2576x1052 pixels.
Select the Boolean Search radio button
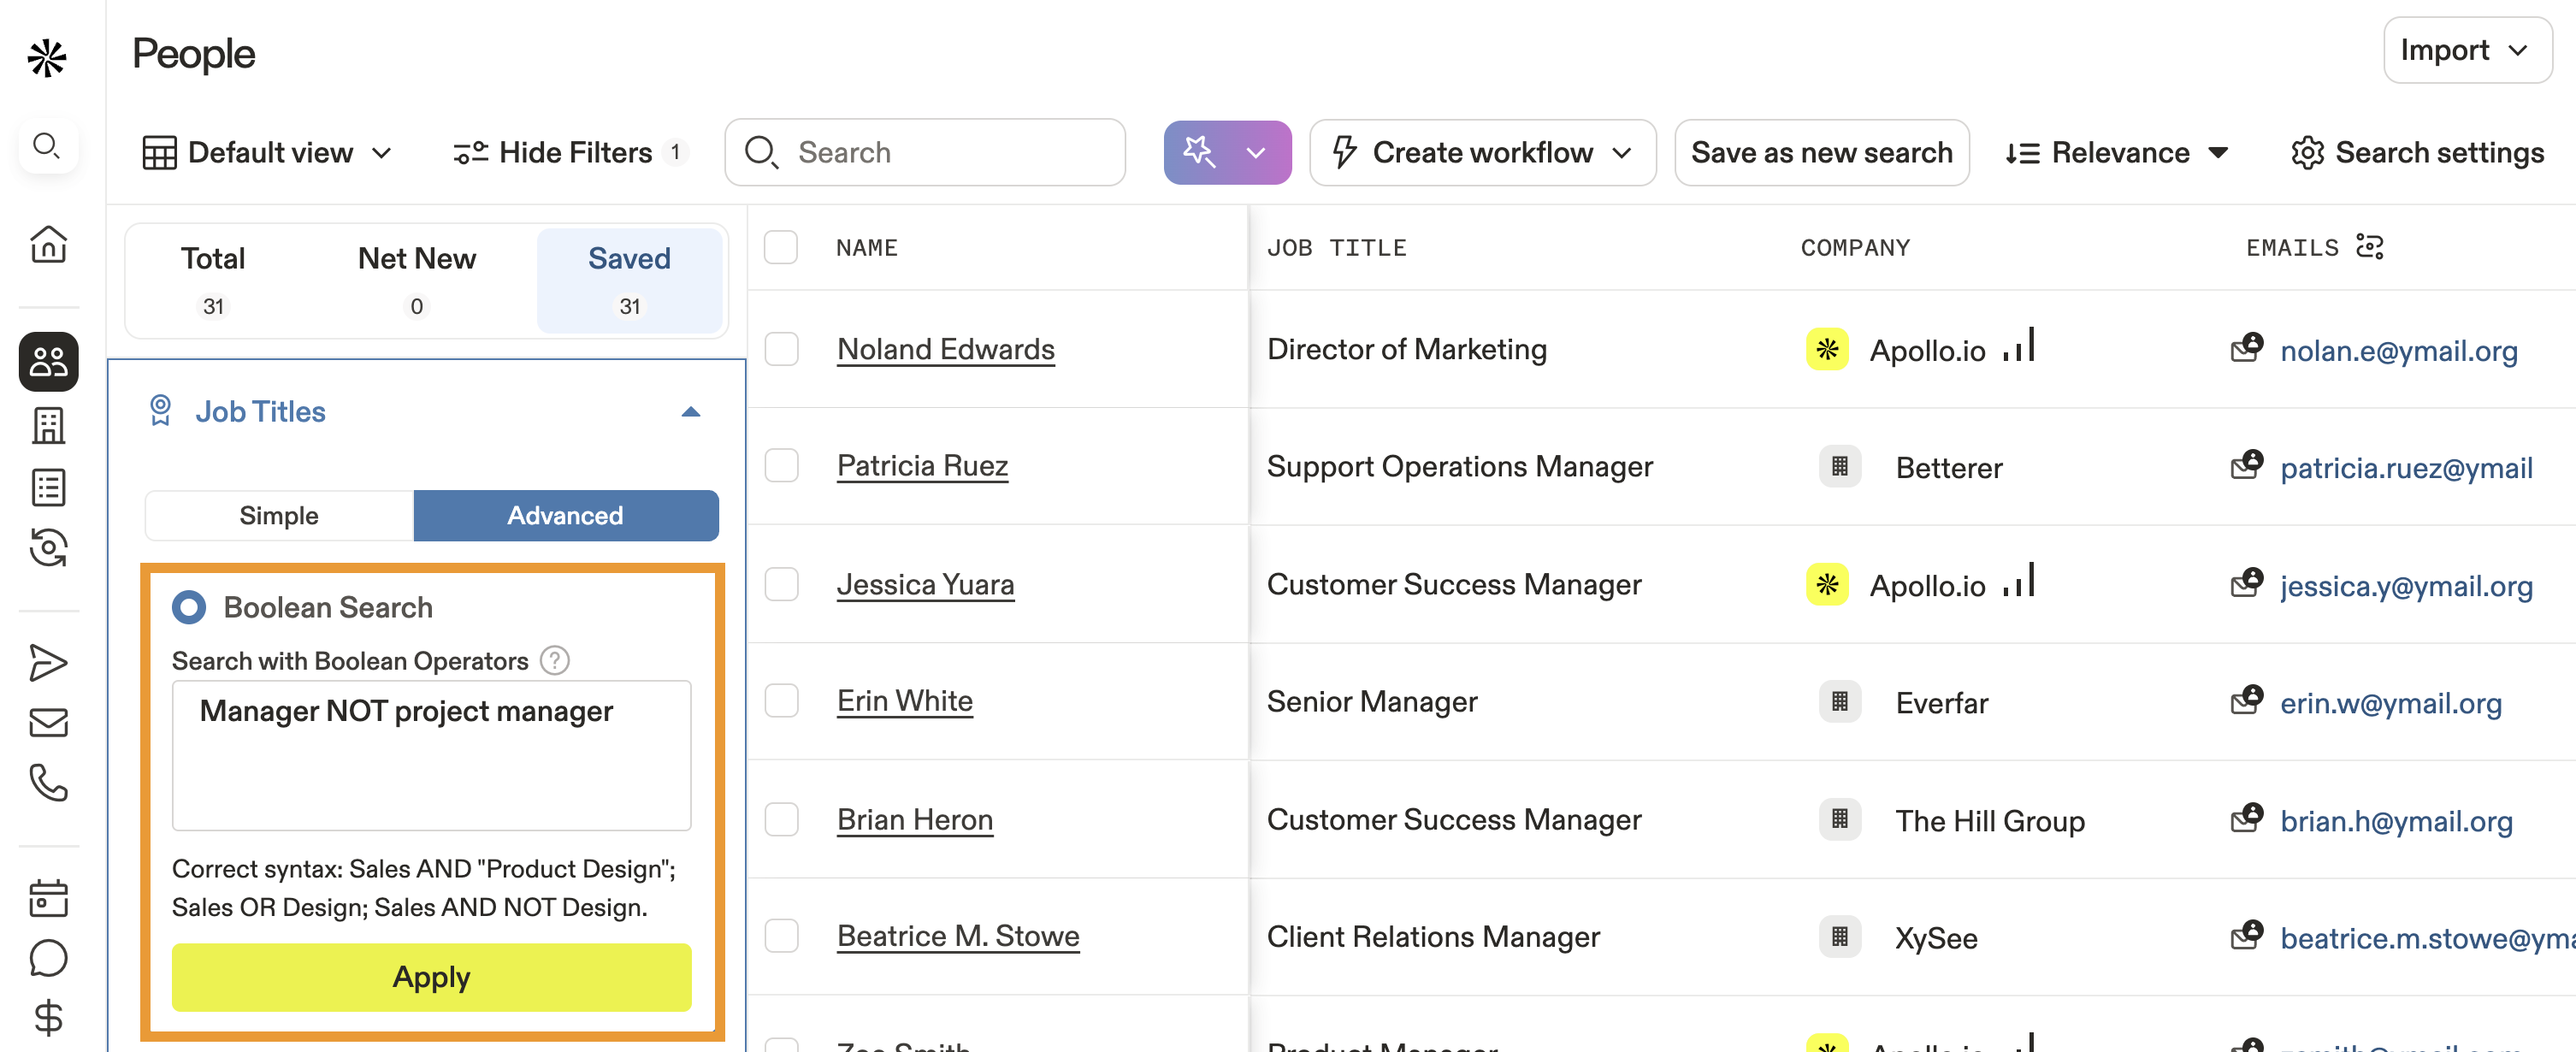coord(188,607)
